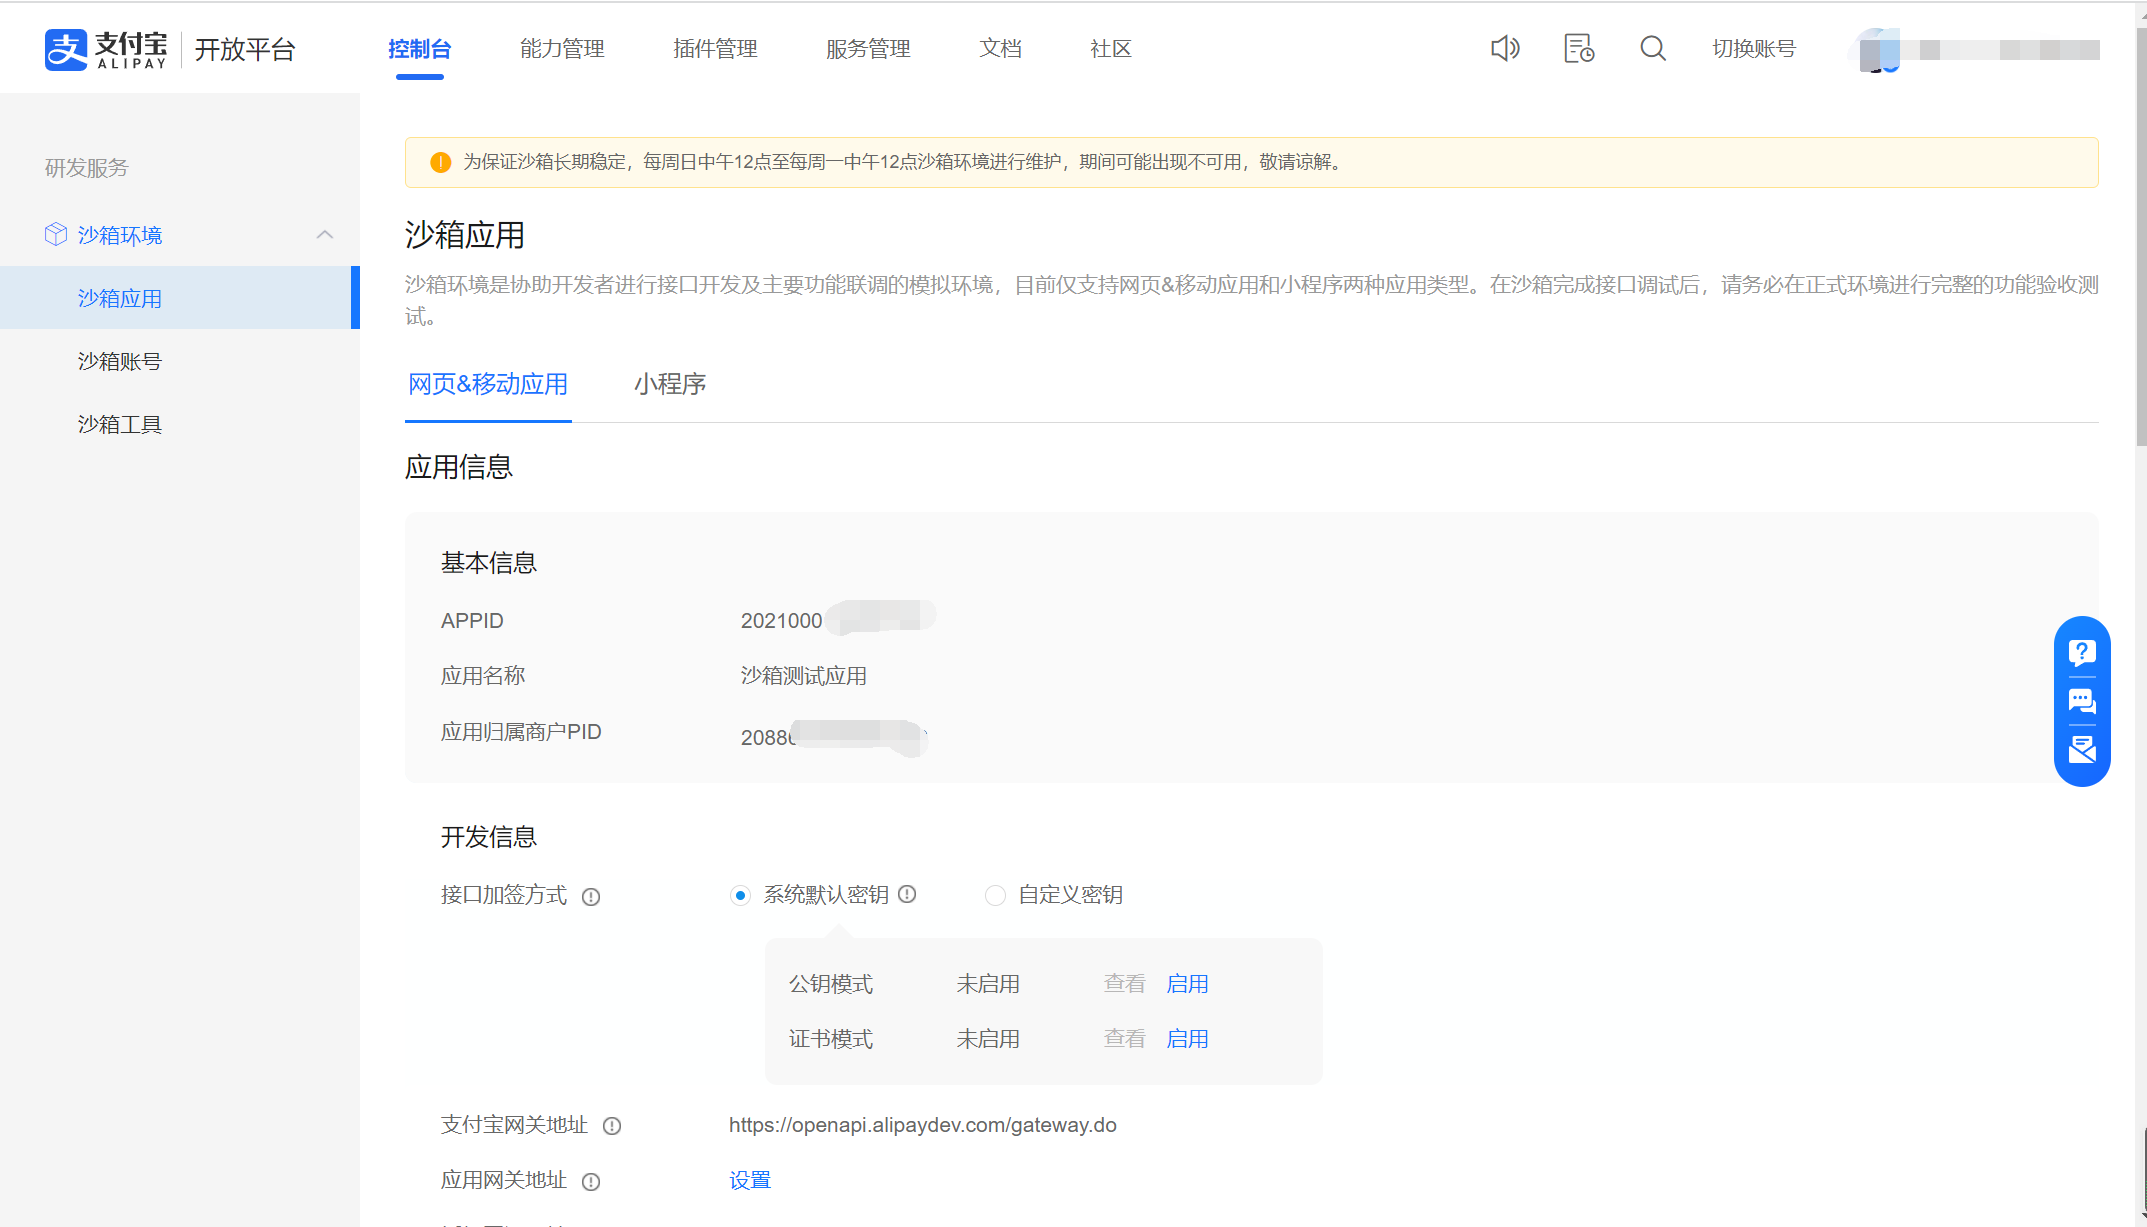The image size is (2147, 1227).
Task: Open 能力管理 in top navigation
Action: pyautogui.click(x=562, y=49)
